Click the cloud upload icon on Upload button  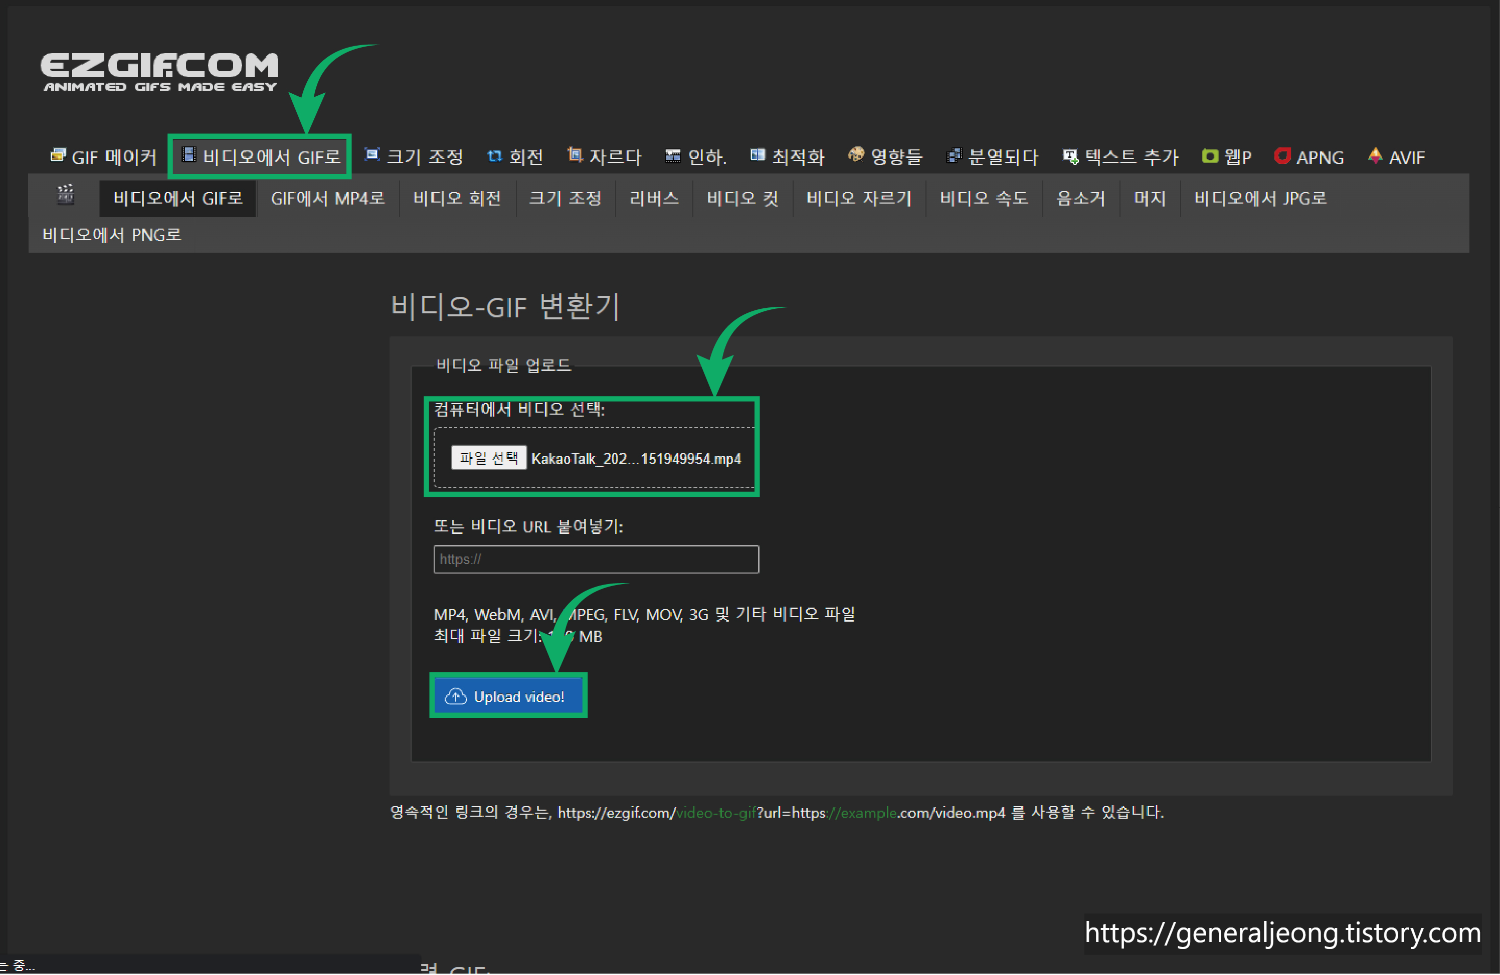456,696
